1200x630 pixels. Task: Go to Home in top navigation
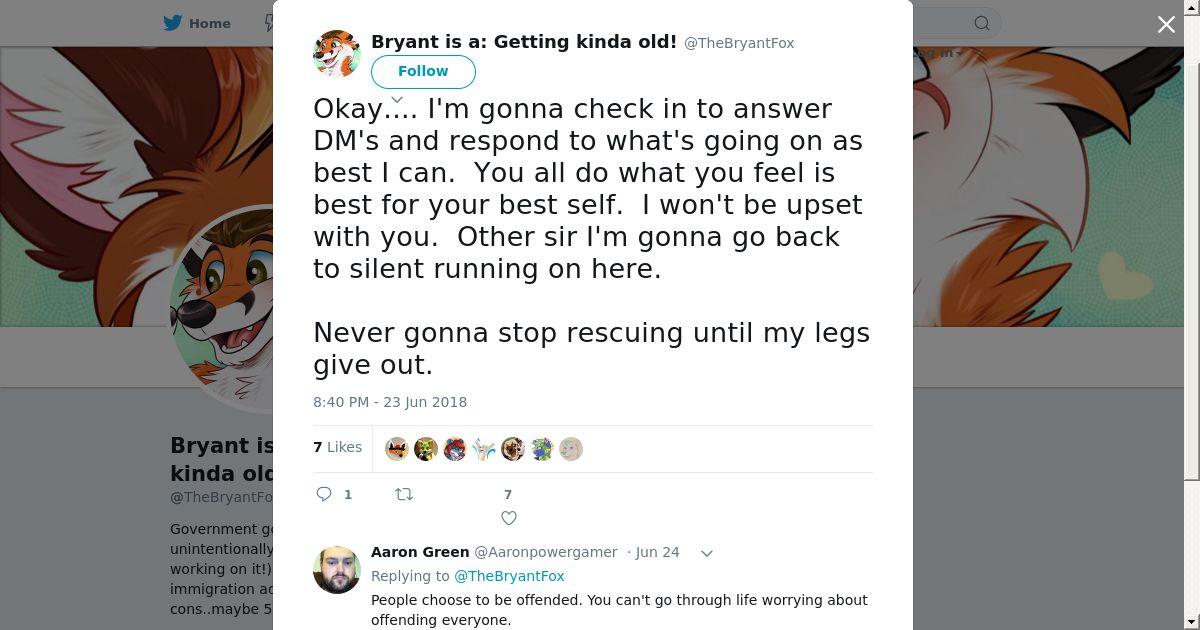tap(198, 23)
